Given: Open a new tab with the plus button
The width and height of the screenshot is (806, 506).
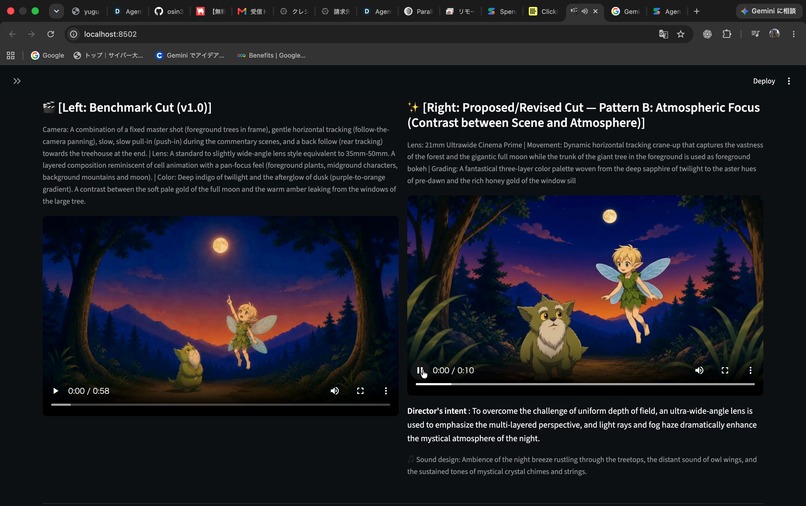Looking at the screenshot, I should (697, 11).
